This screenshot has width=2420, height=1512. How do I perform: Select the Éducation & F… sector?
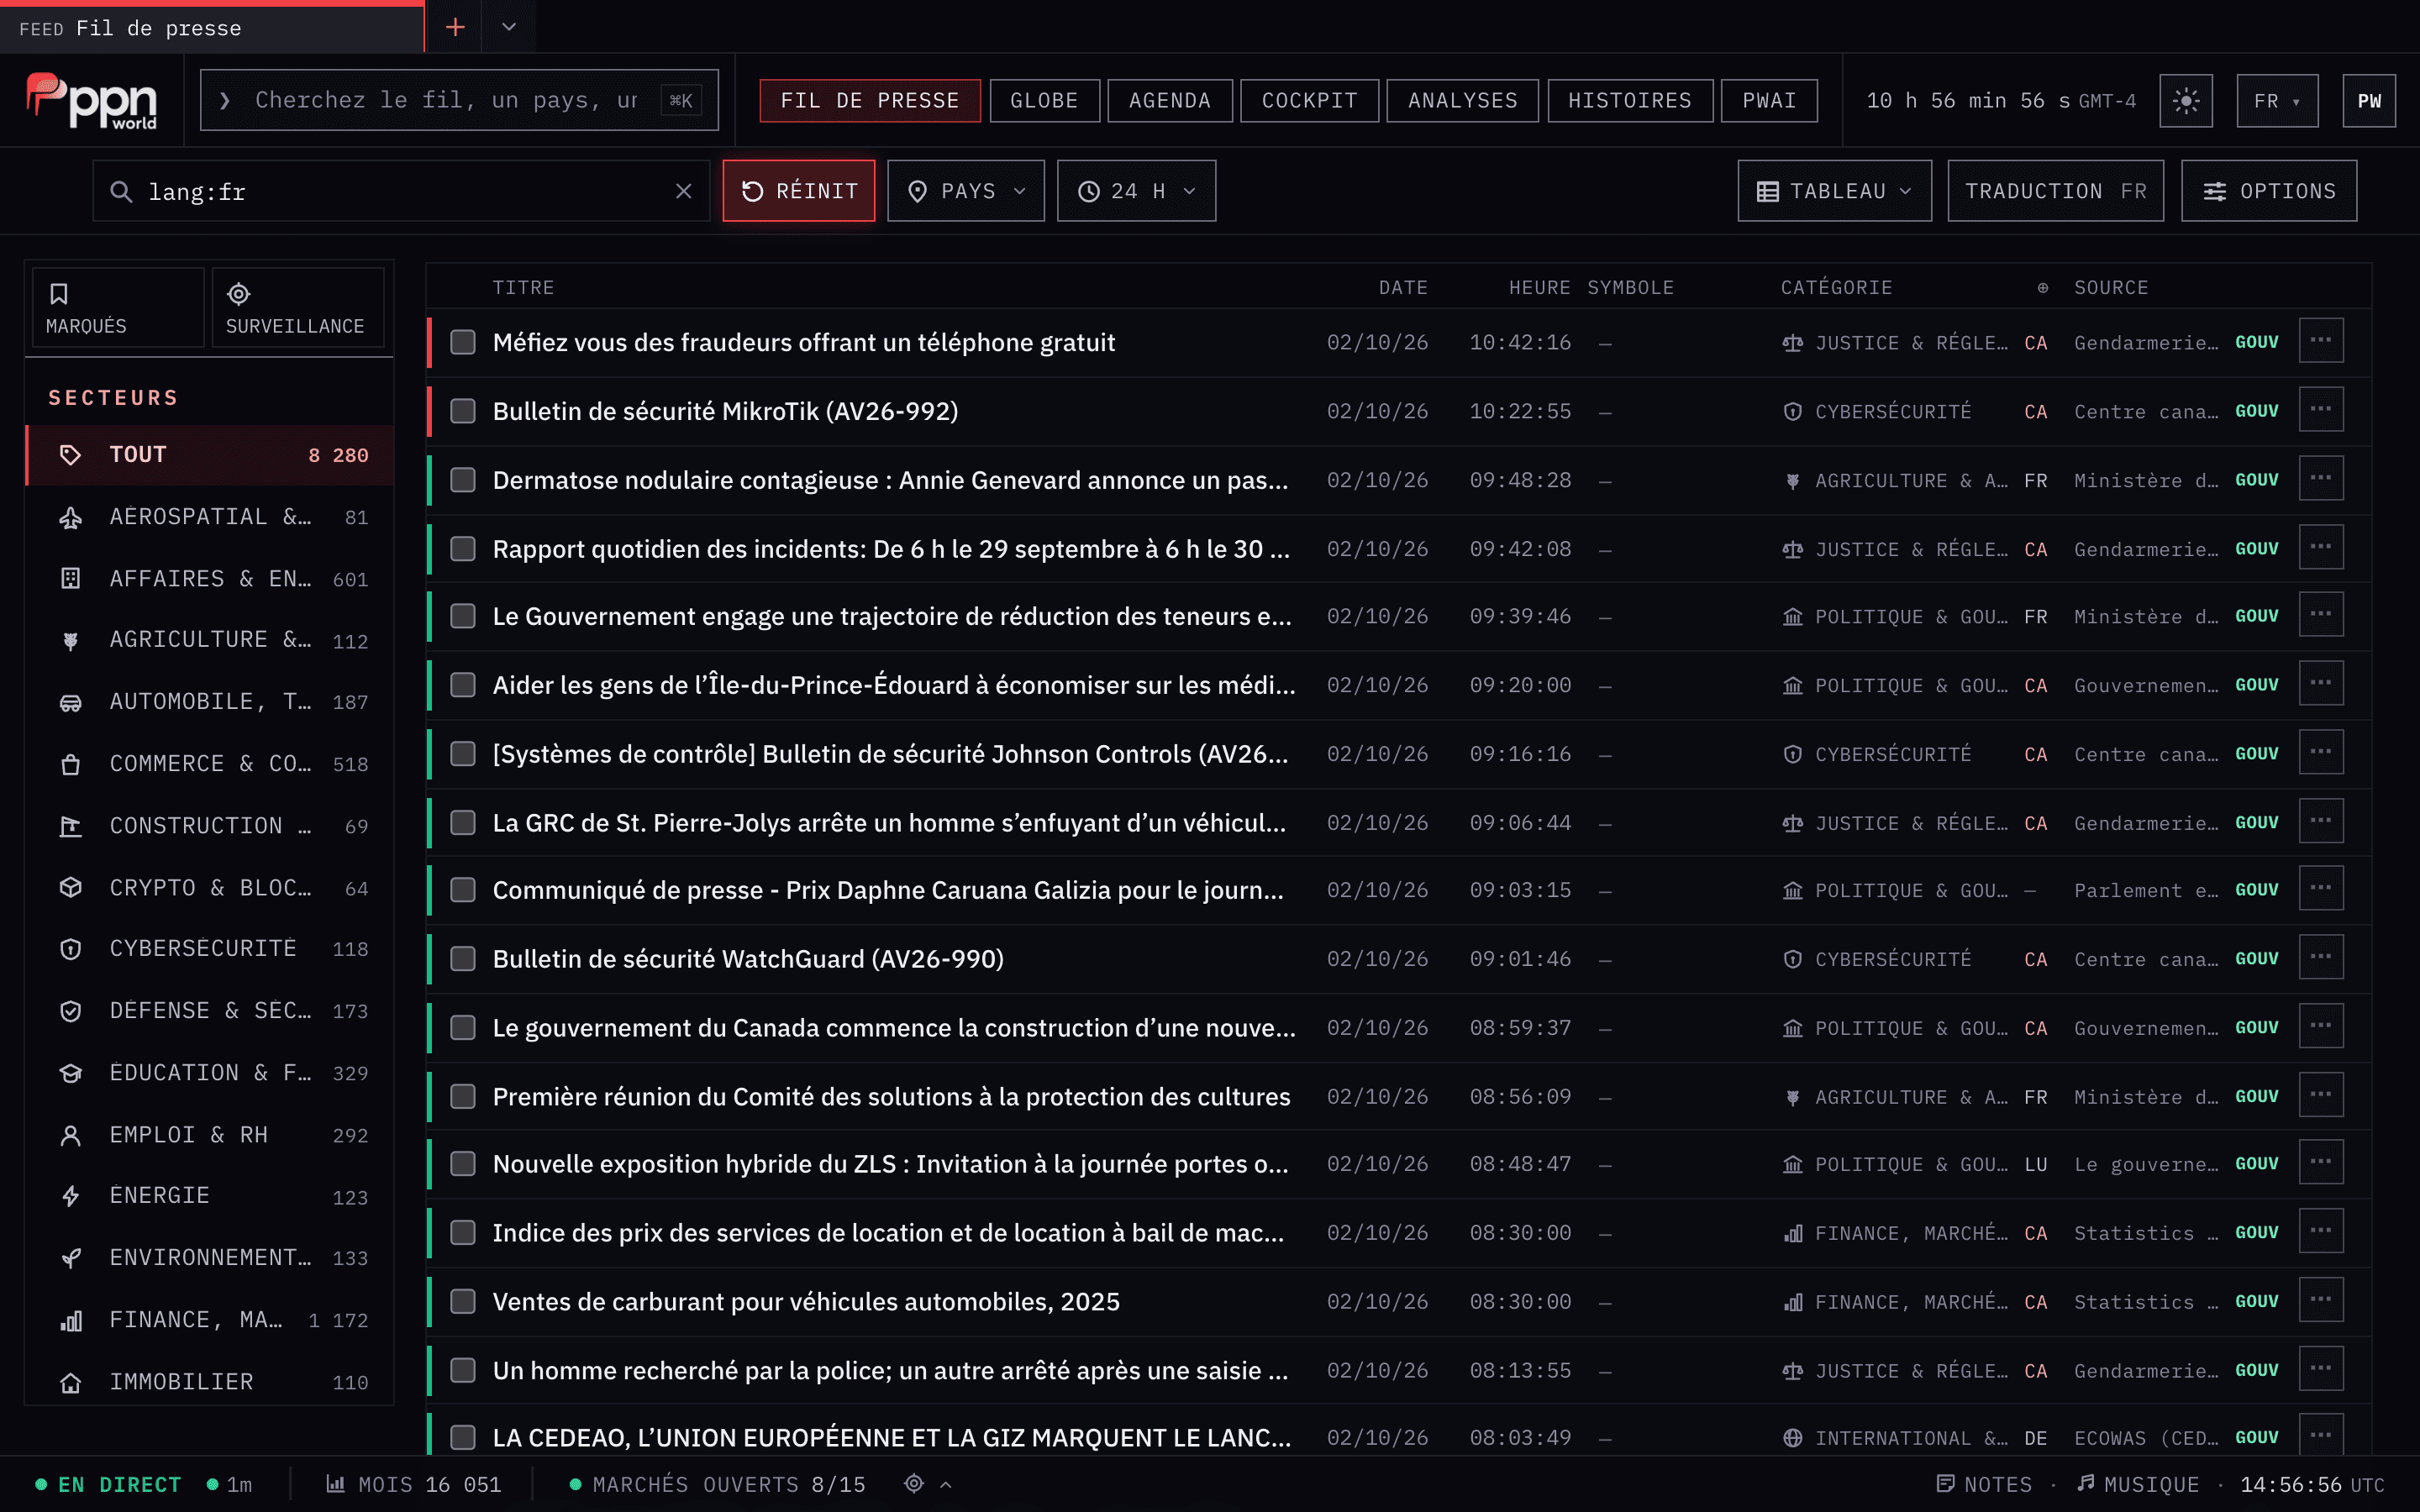(x=210, y=1073)
